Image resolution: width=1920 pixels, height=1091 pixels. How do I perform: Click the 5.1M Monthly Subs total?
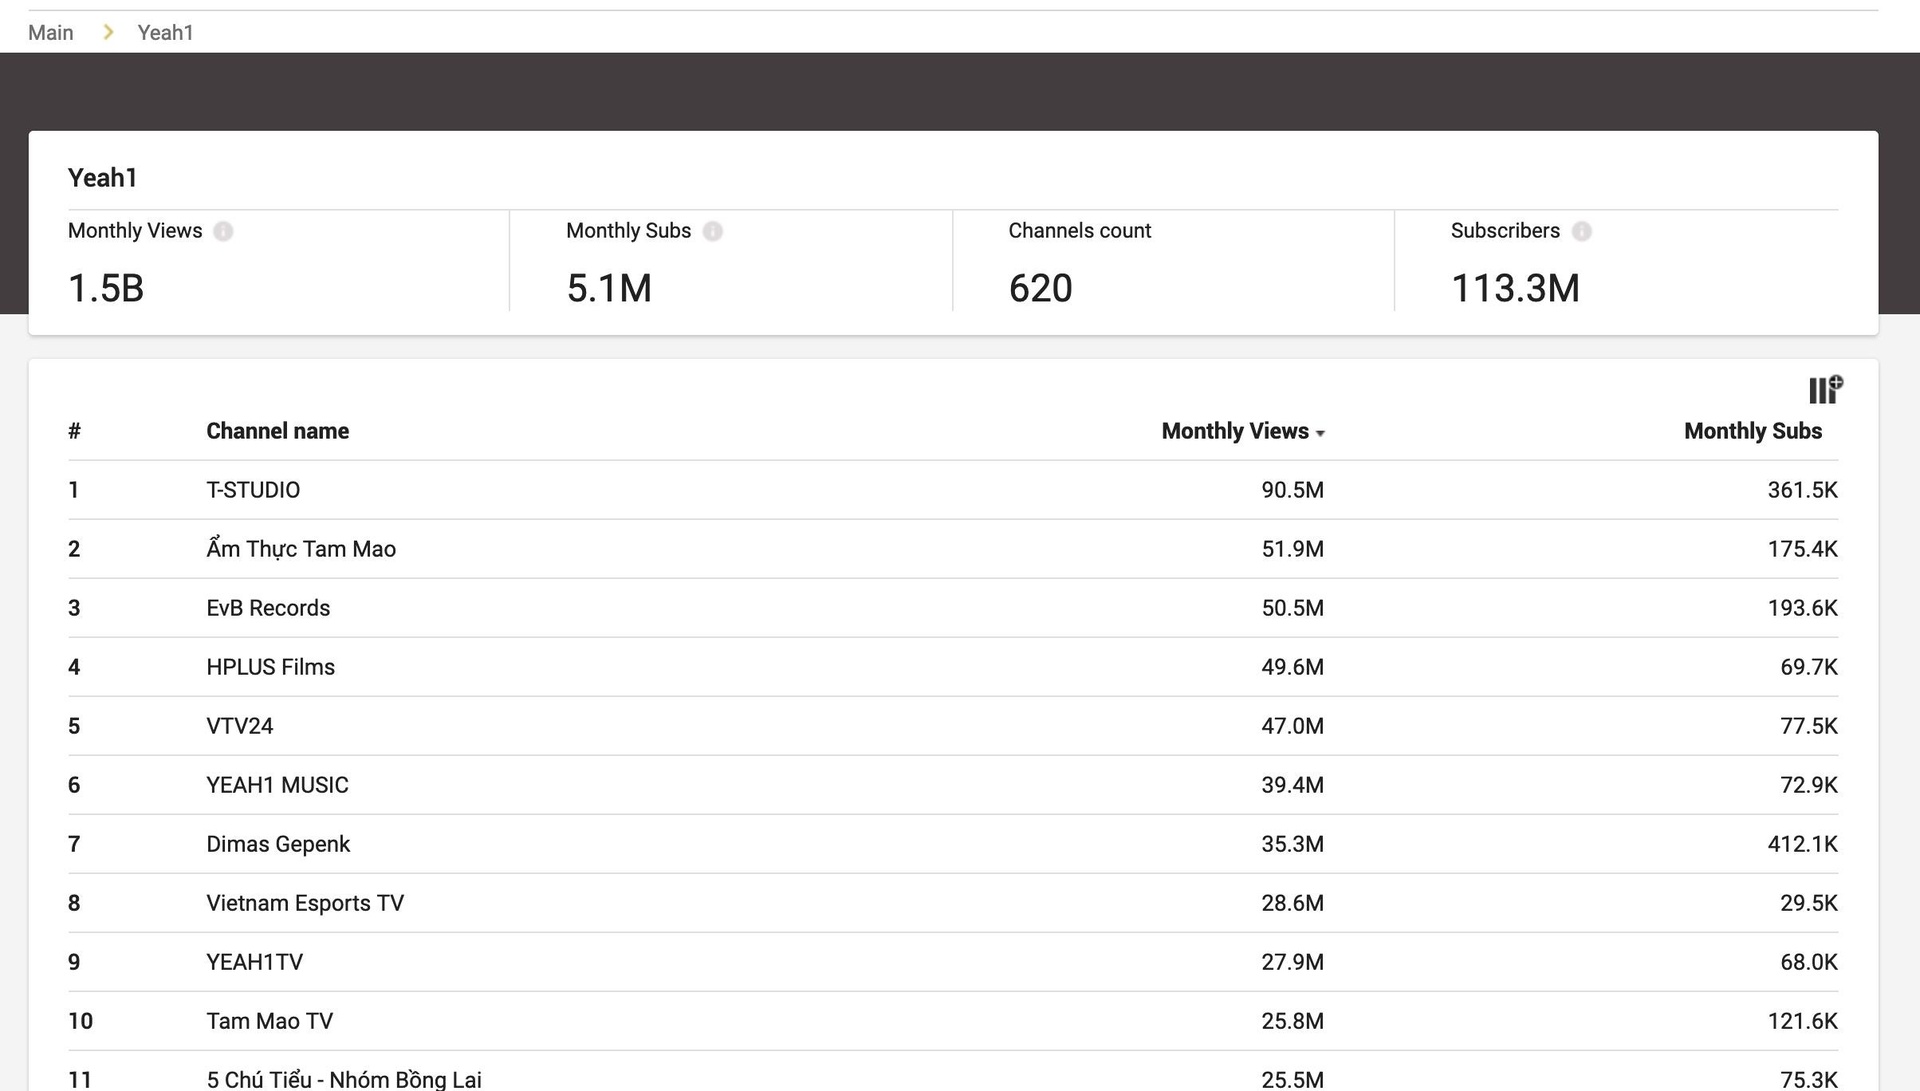609,288
